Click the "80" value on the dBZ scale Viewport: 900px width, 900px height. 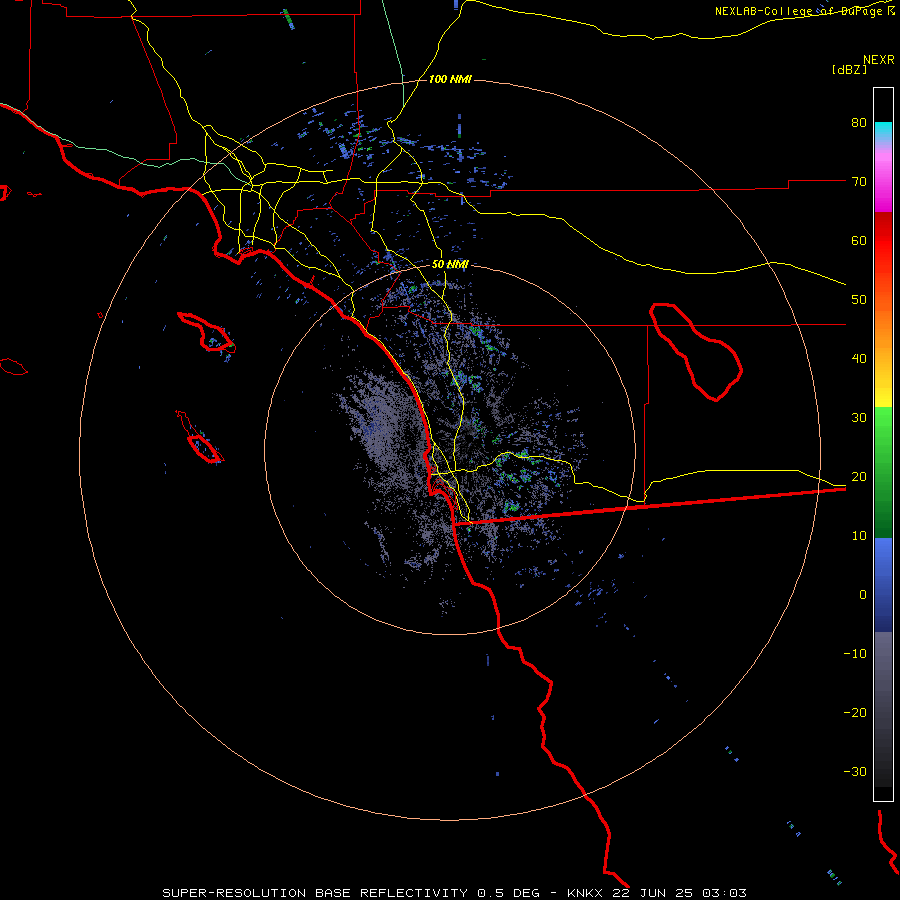859,123
